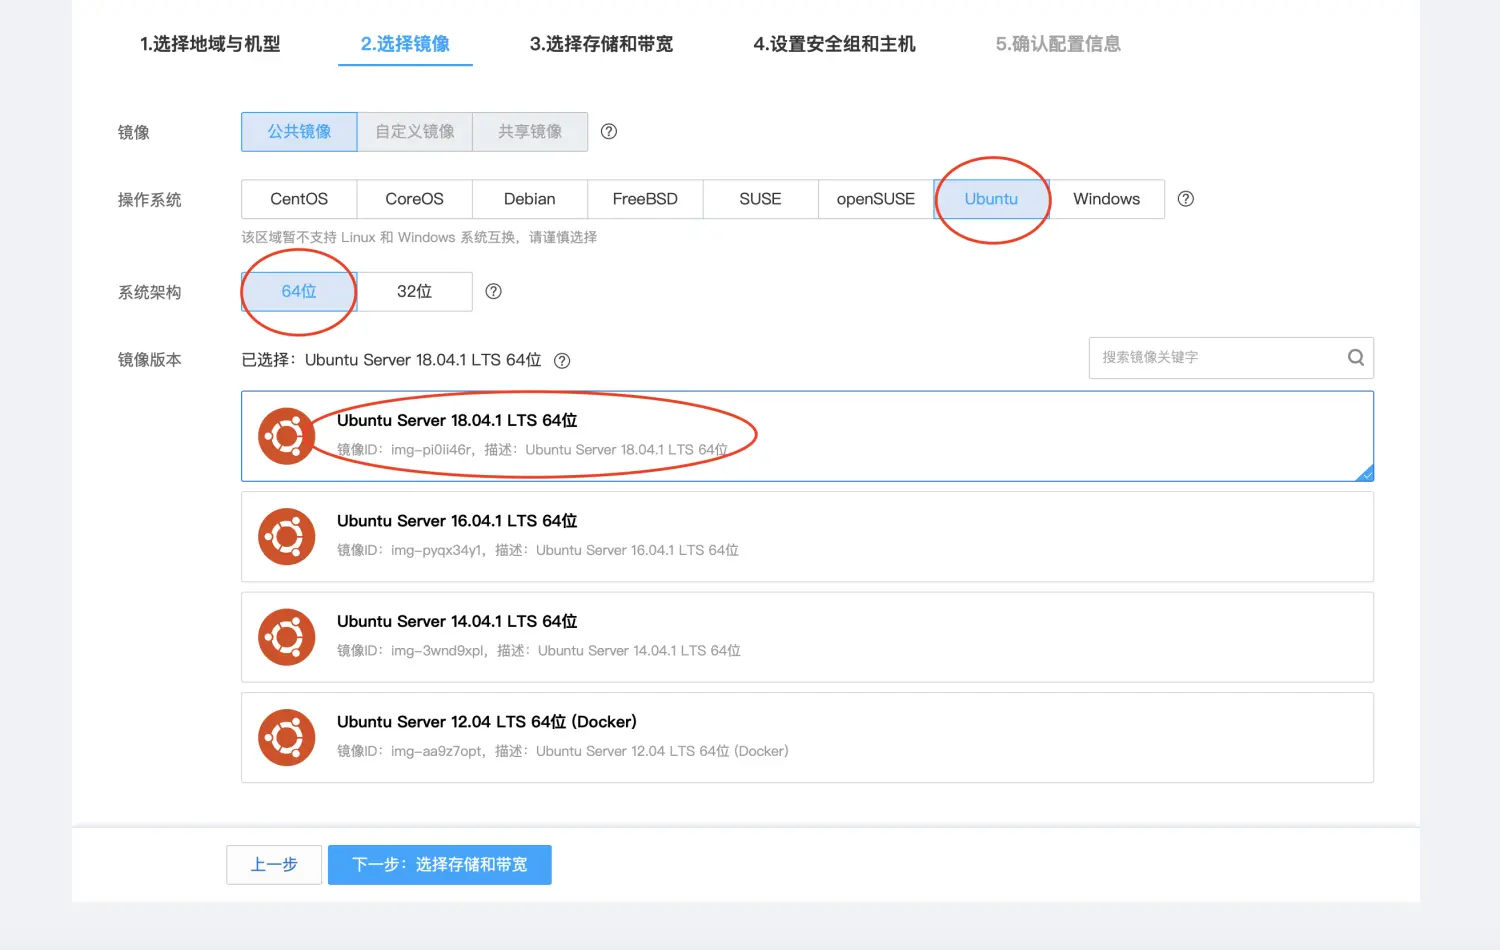Choose SUSE as operating system
Viewport: 1500px width, 950px height.
tap(760, 199)
